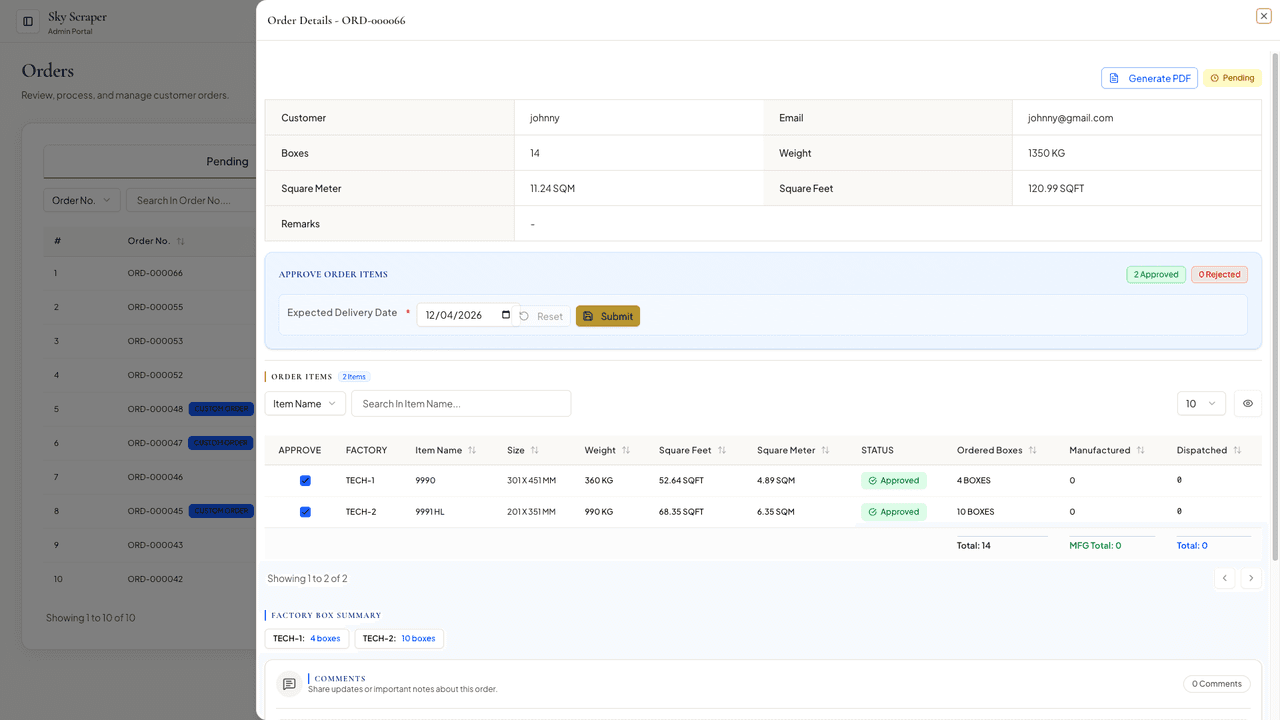Uncheck the approve checkbox for TECH-2
1280x720 pixels.
pos(305,512)
